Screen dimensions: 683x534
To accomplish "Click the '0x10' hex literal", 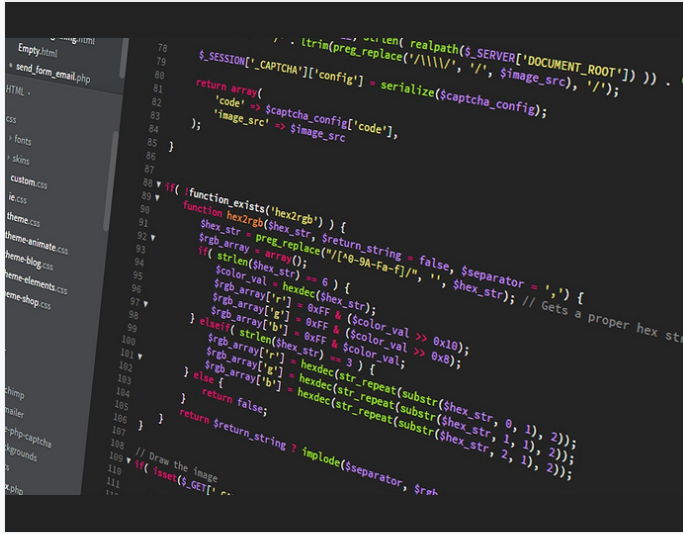I will 446,343.
